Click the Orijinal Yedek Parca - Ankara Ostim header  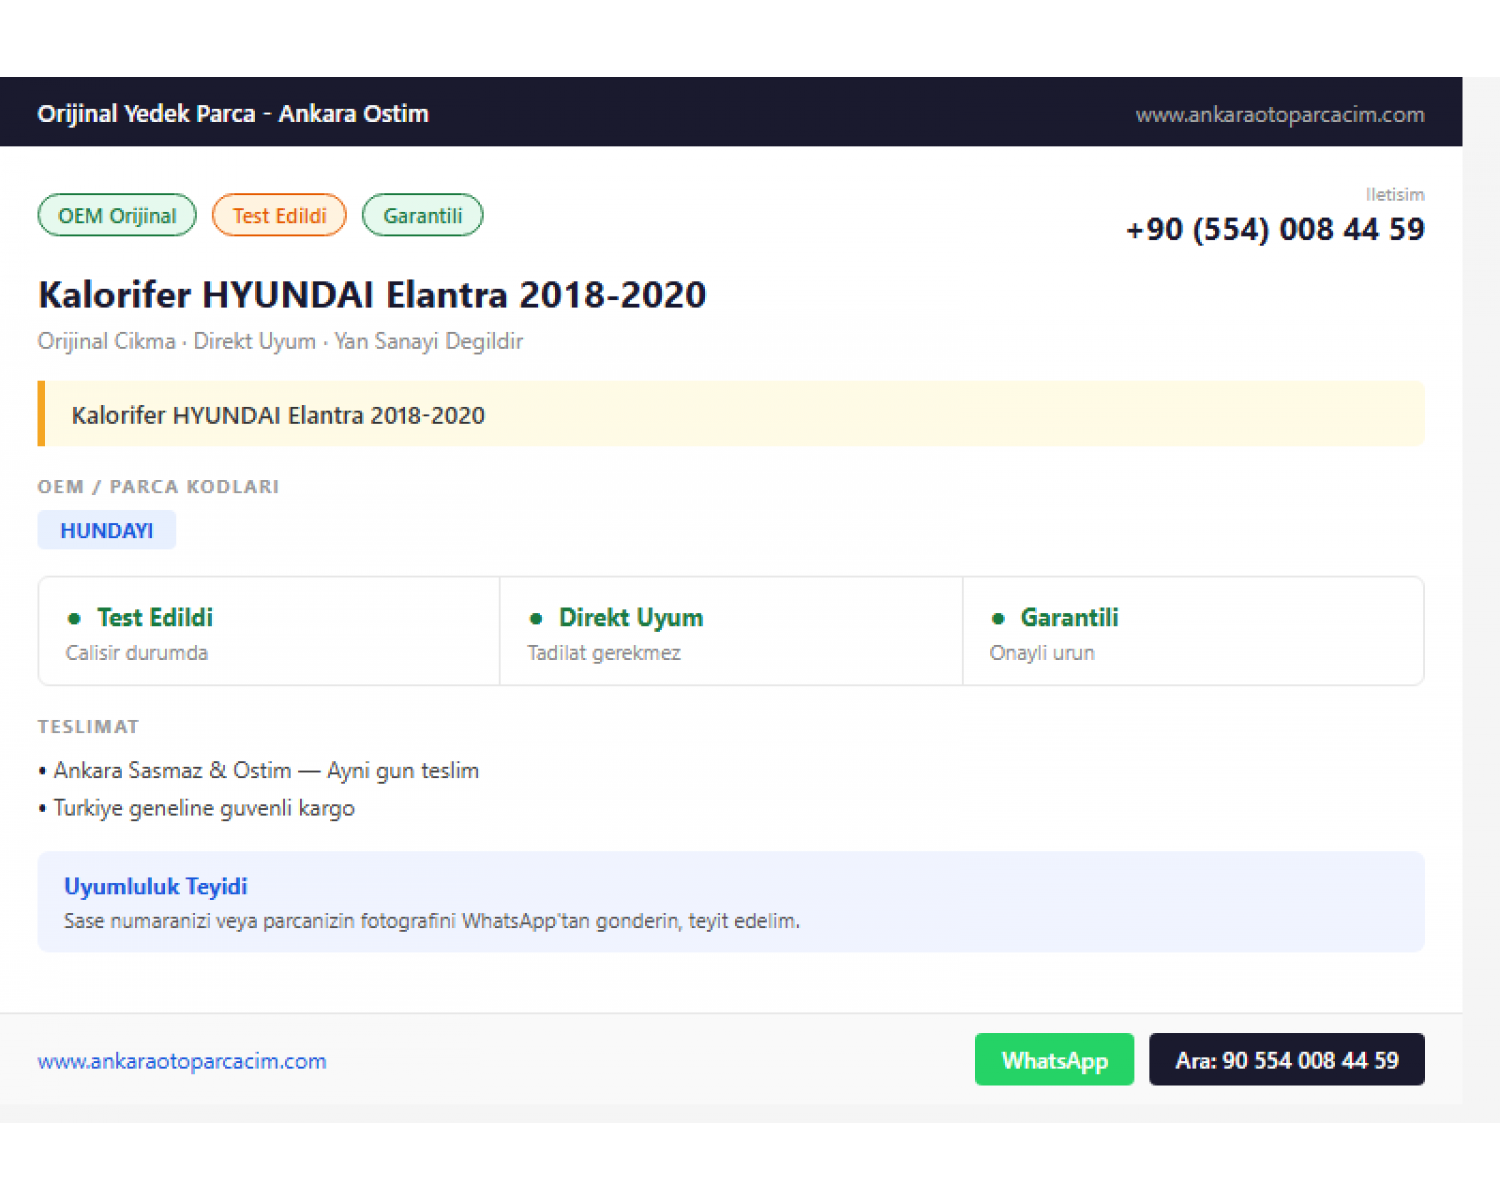[x=233, y=113]
